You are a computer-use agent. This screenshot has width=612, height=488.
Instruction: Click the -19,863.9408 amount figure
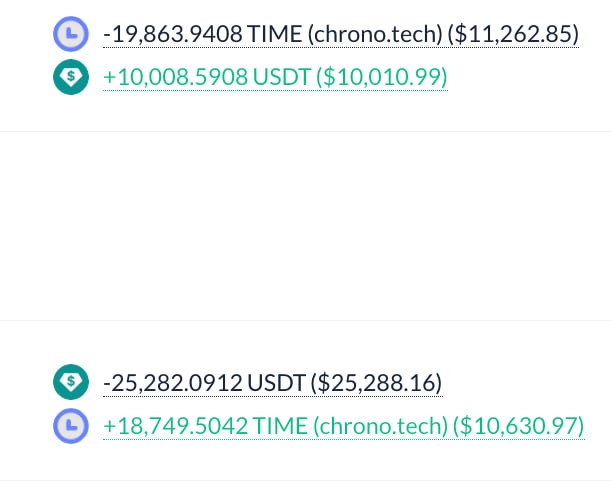coord(173,34)
